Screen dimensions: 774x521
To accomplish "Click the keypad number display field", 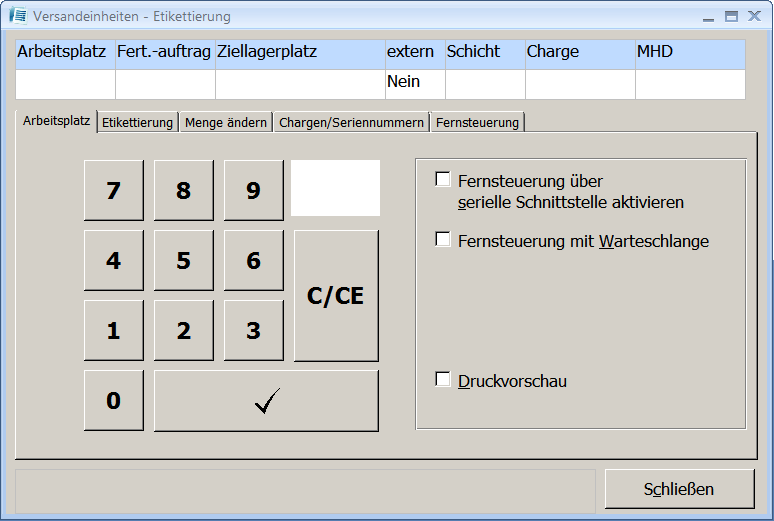I will click(335, 188).
